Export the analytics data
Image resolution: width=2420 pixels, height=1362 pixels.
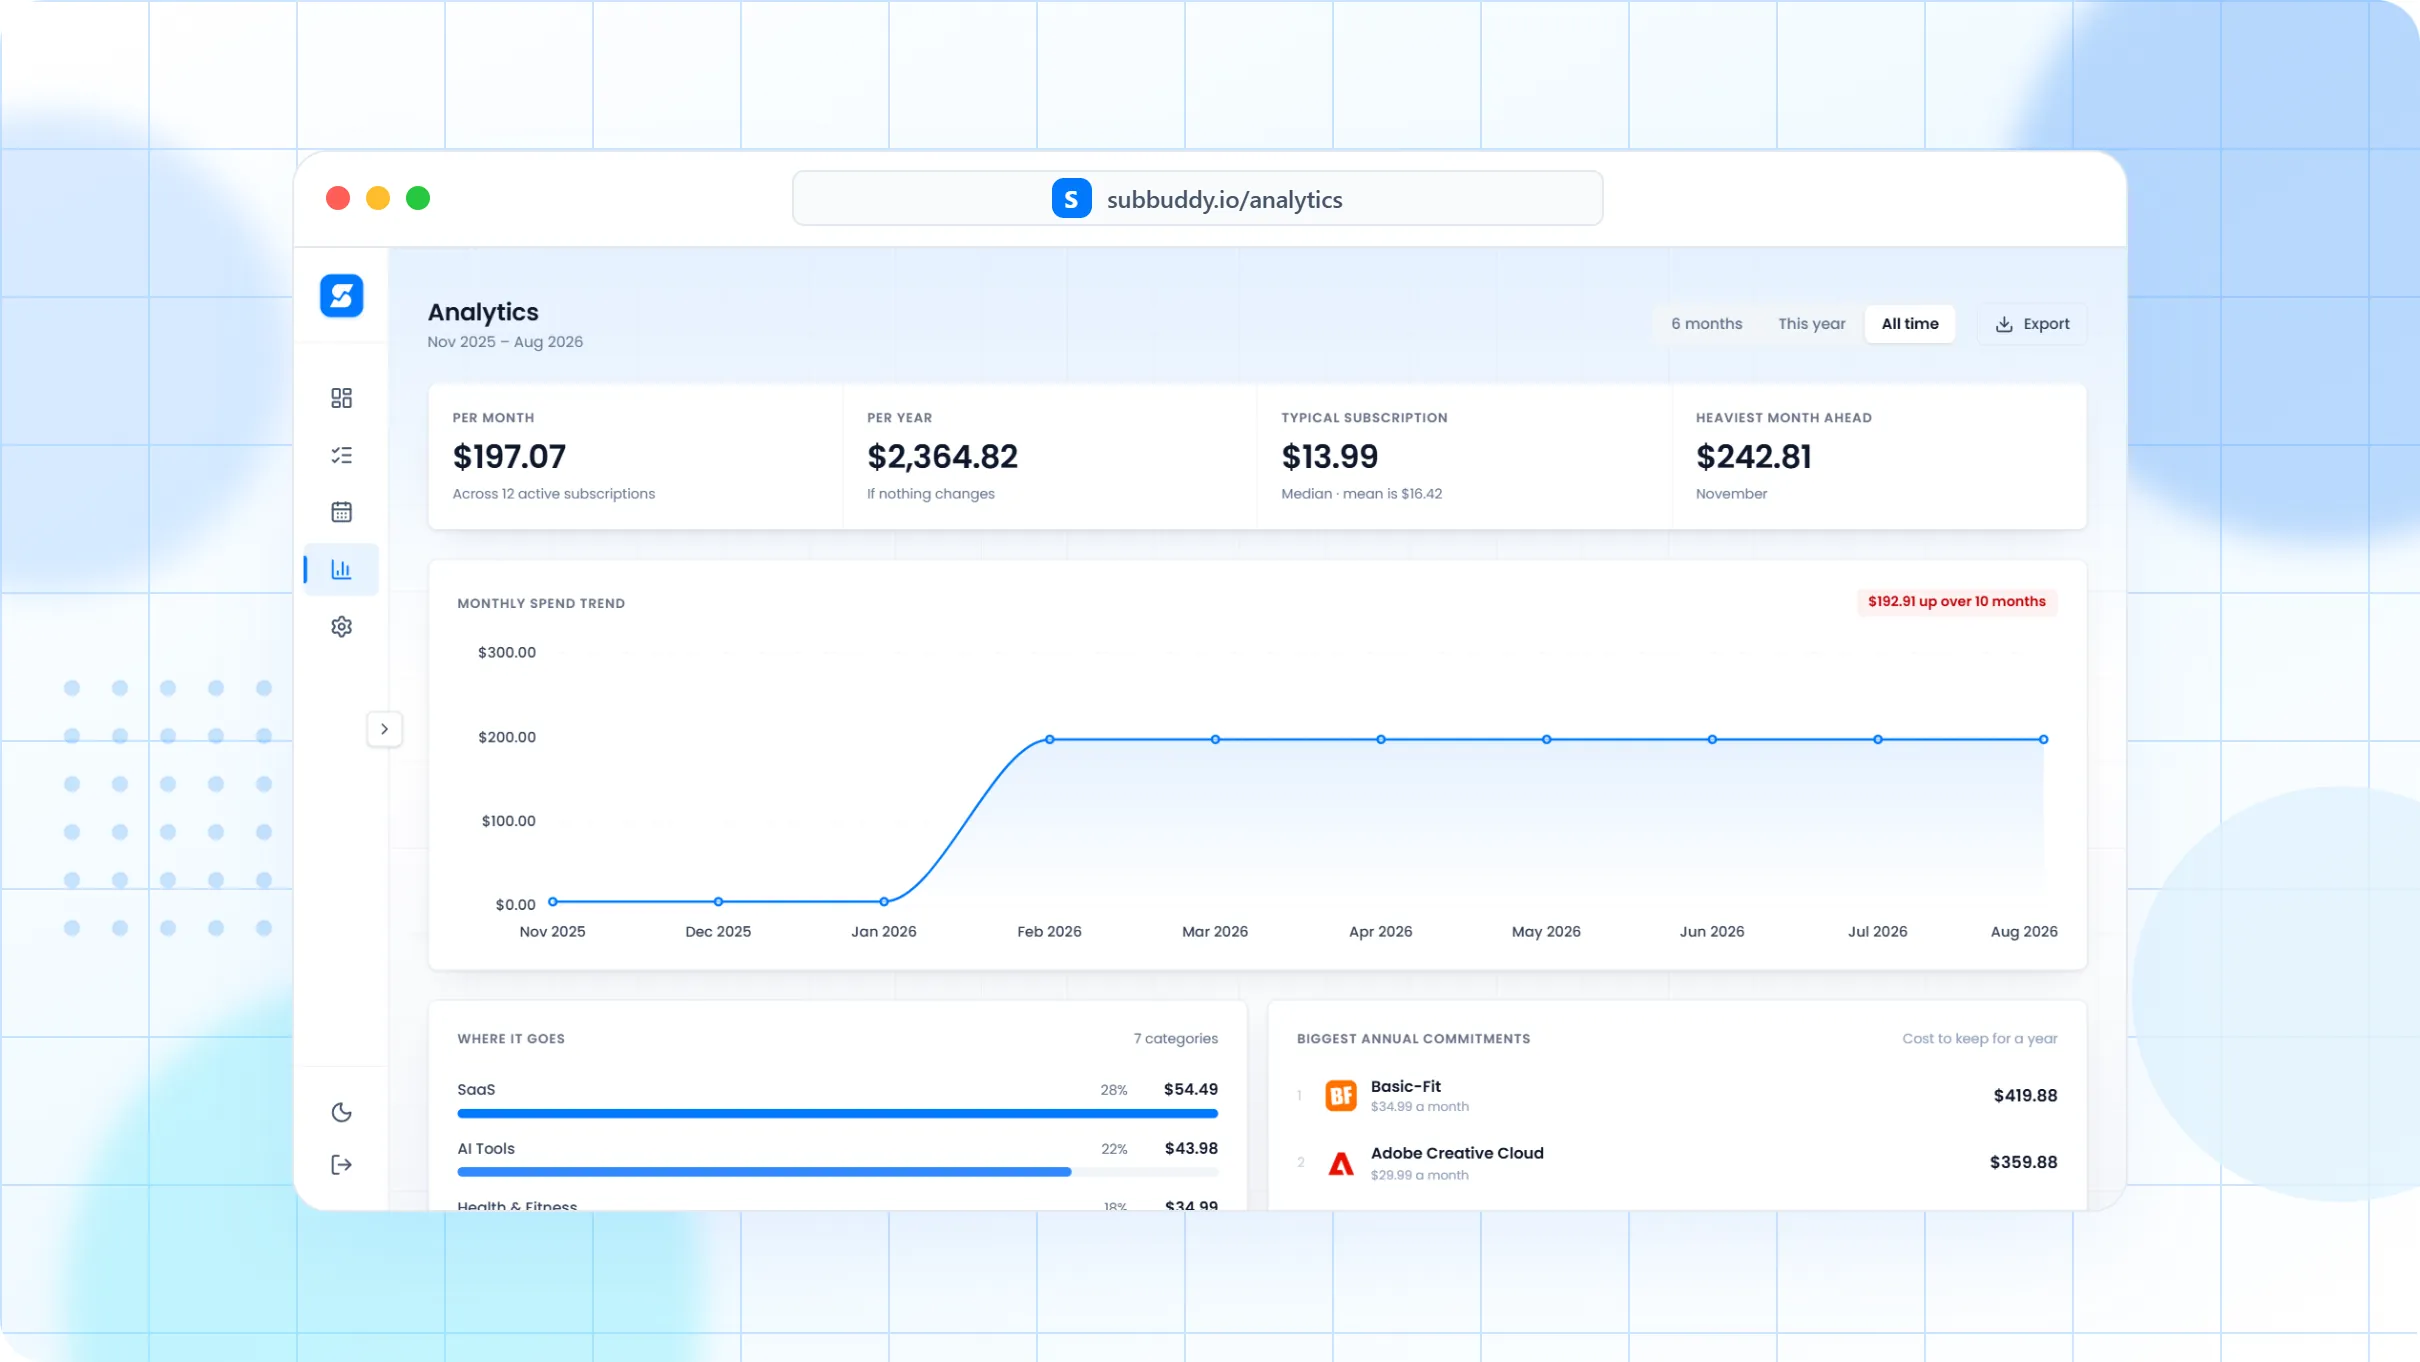click(x=2032, y=324)
